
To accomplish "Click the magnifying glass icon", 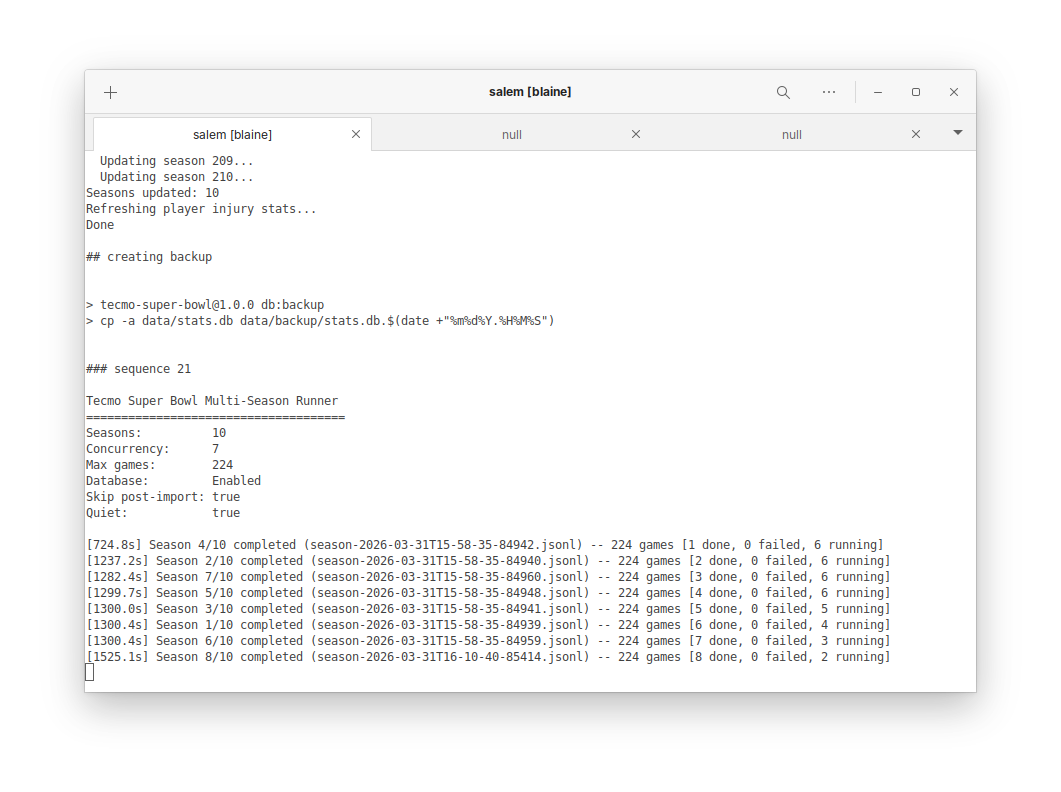I will pyautogui.click(x=783, y=91).
